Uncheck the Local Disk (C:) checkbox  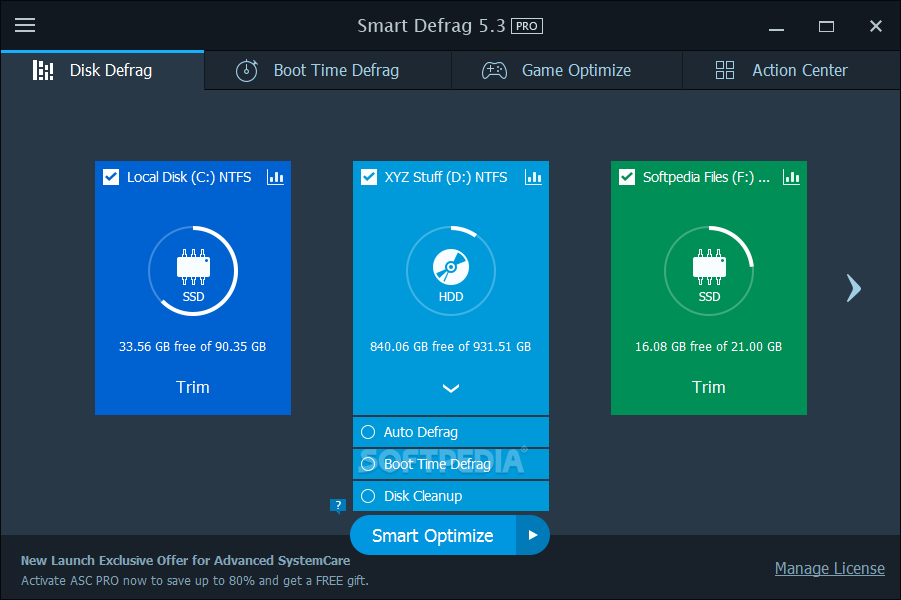pos(111,177)
